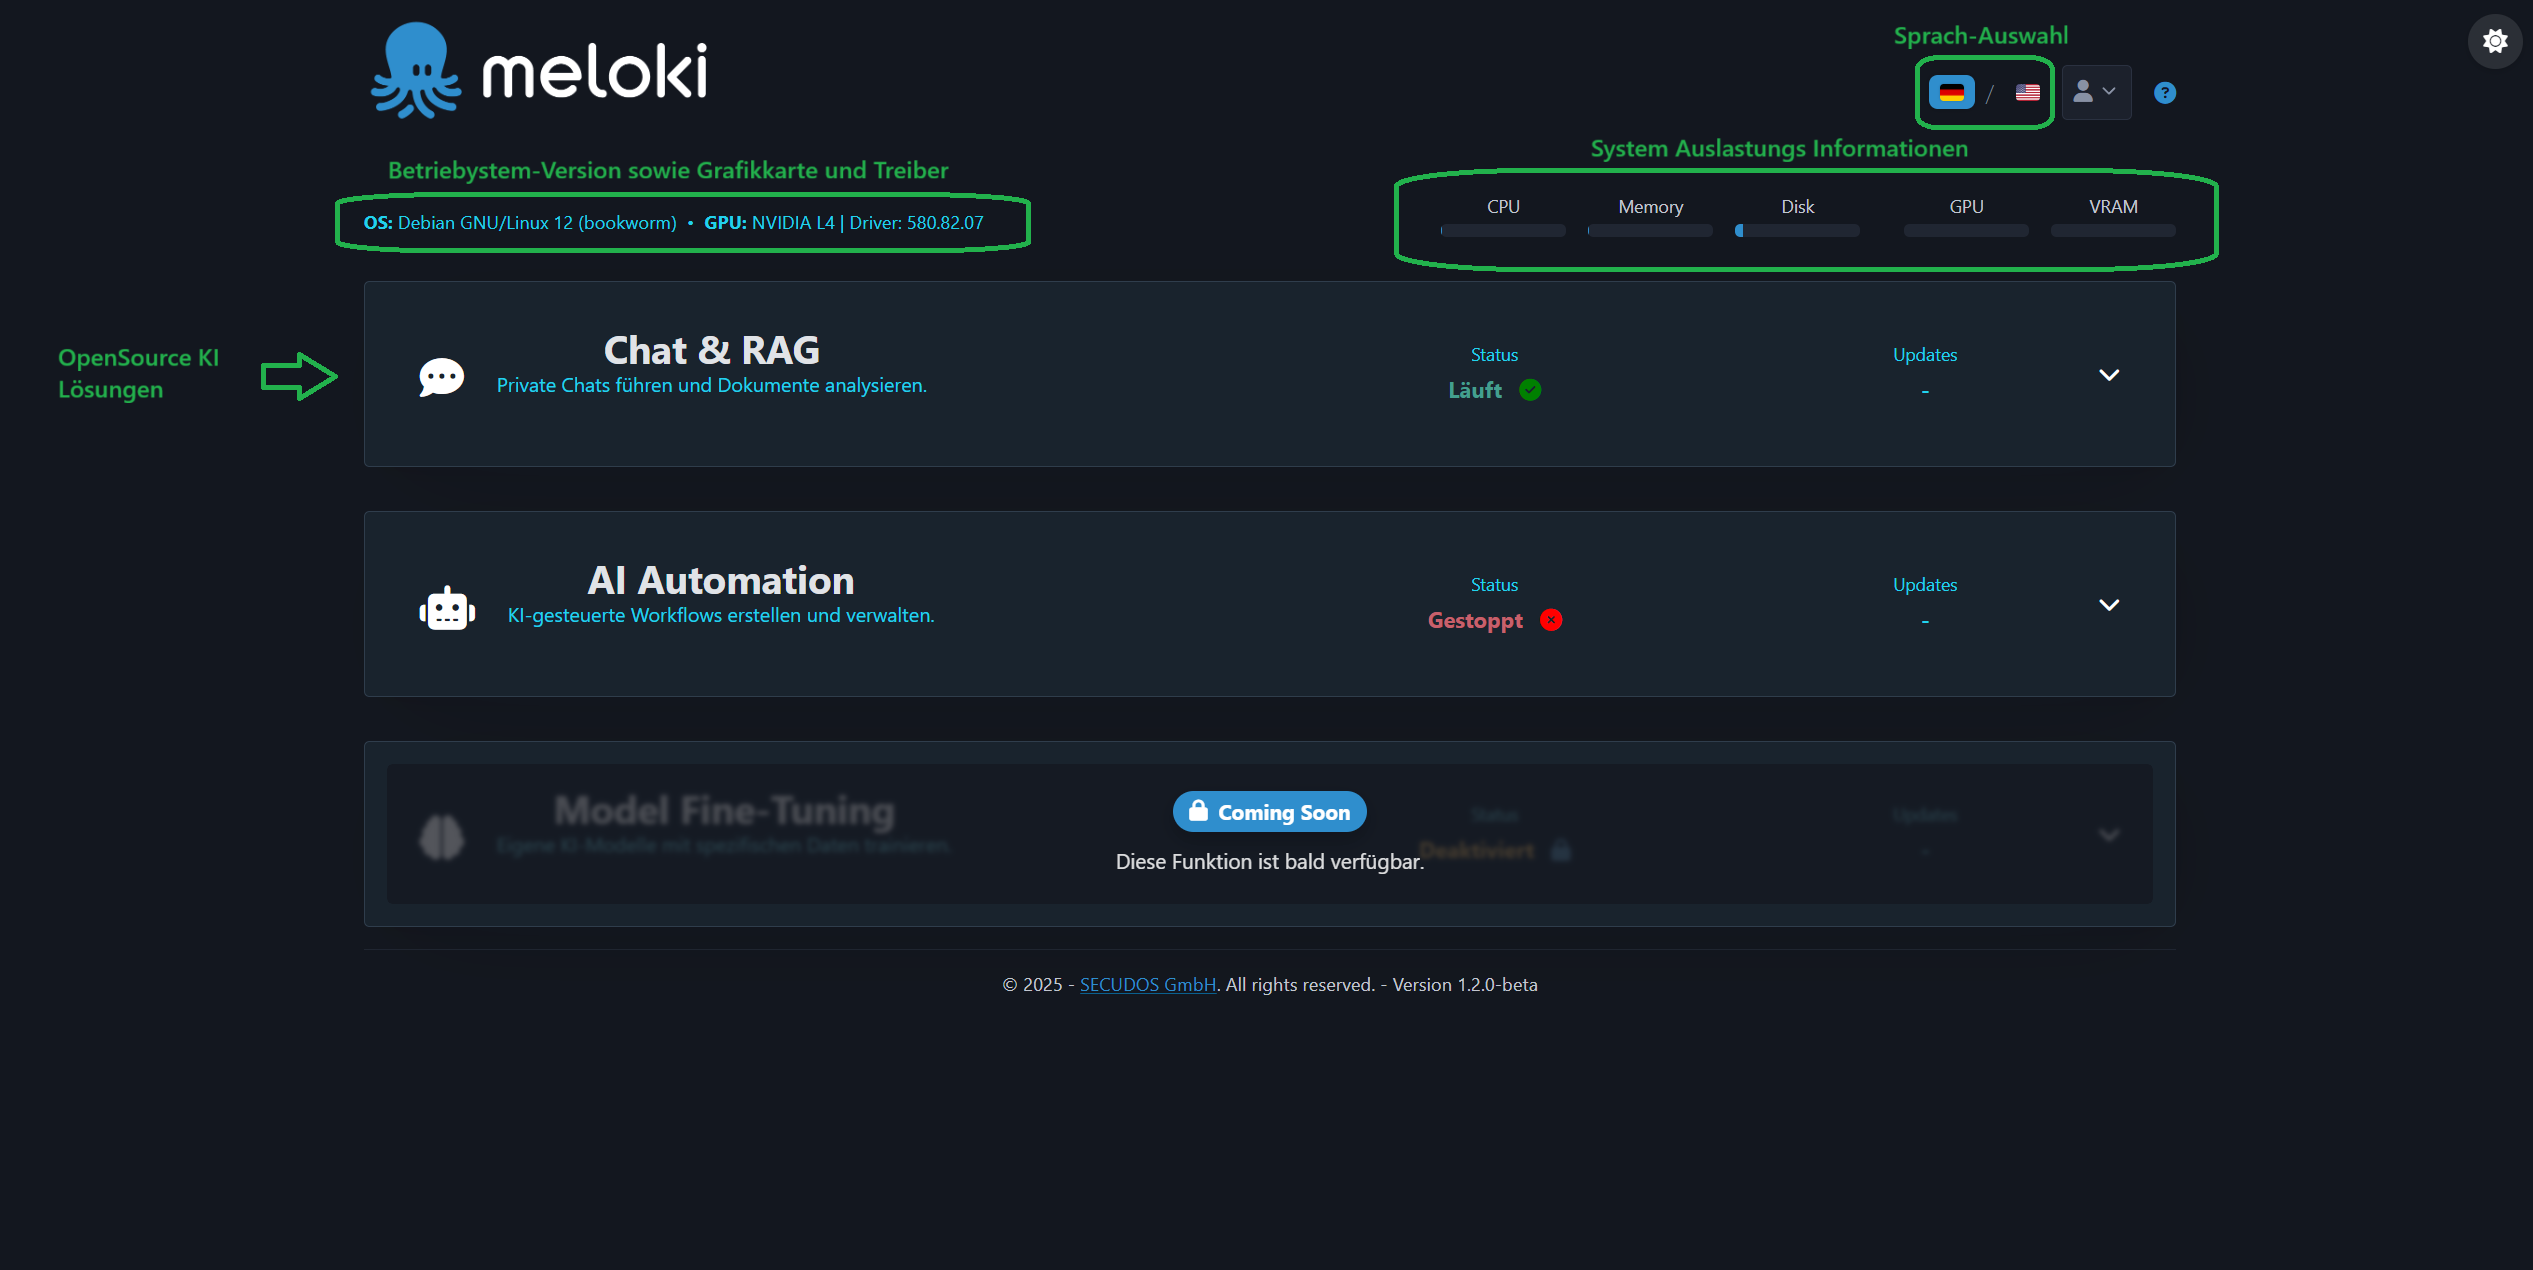
Task: Expand the AI Automation card details
Action: tap(2110, 605)
